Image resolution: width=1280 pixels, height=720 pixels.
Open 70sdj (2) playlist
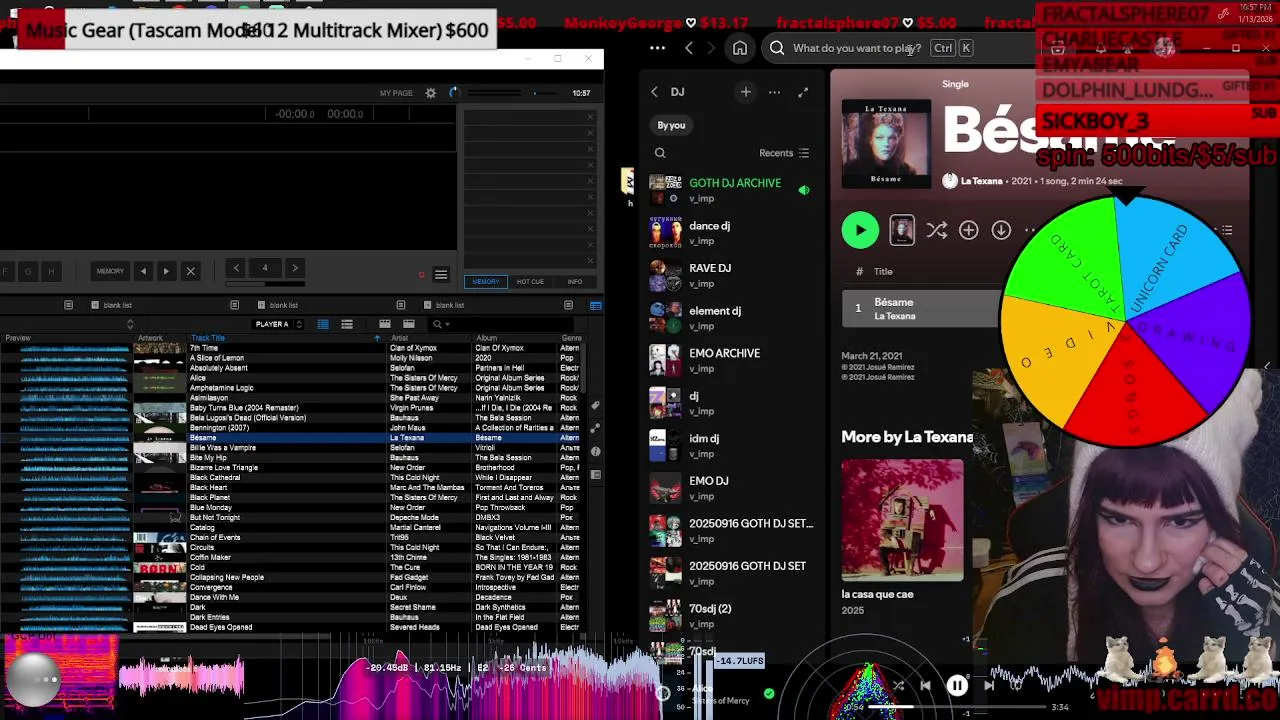click(733, 614)
